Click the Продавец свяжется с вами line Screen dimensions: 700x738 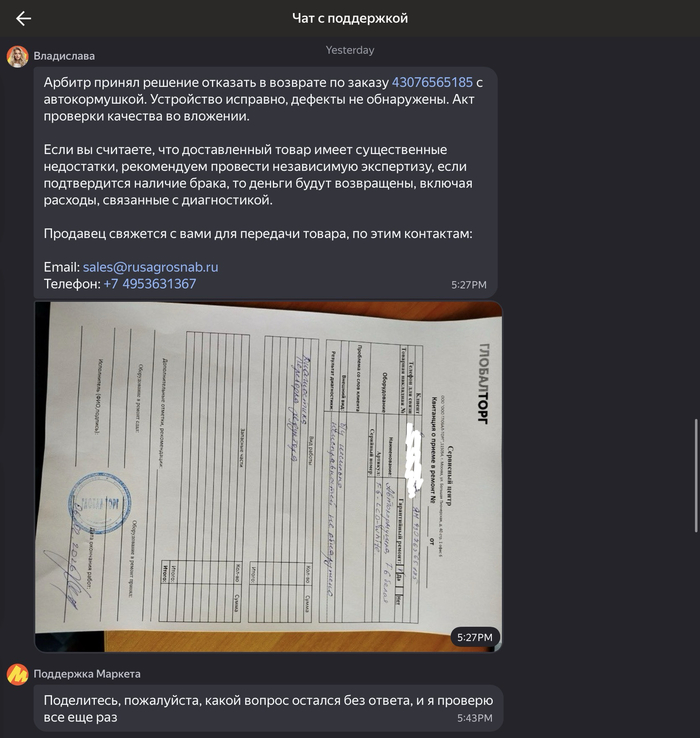click(x=258, y=233)
